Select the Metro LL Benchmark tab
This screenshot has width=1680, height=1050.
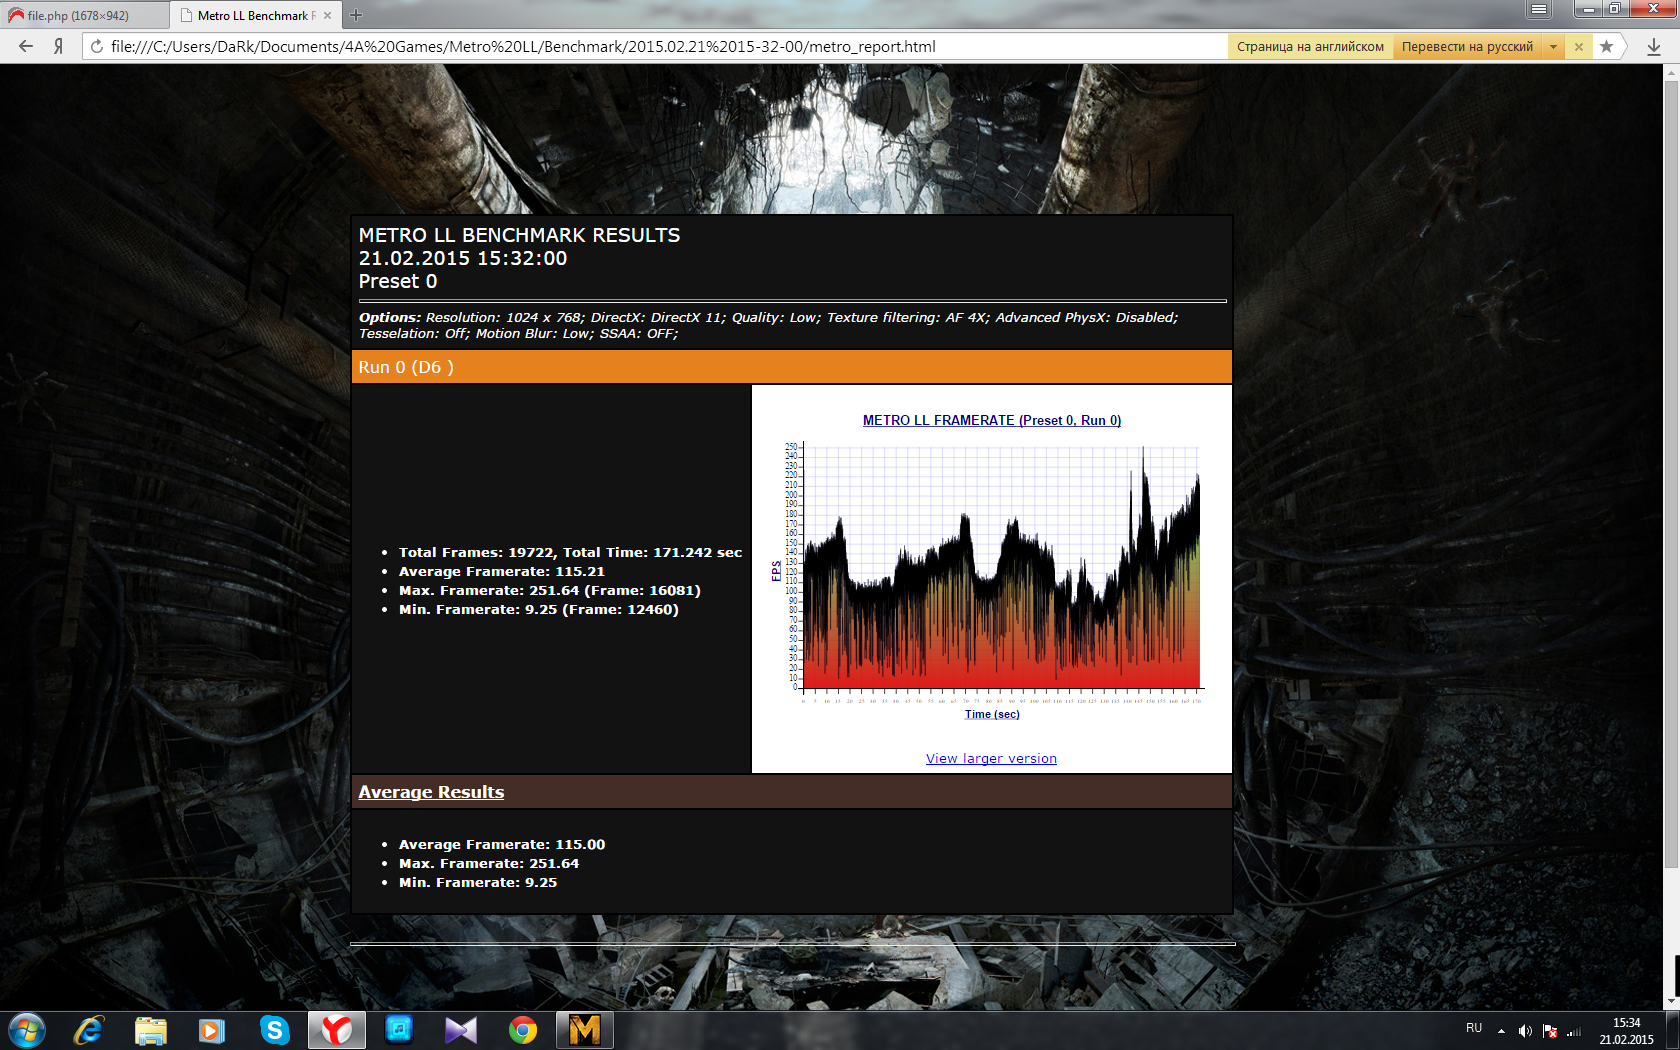tap(255, 15)
